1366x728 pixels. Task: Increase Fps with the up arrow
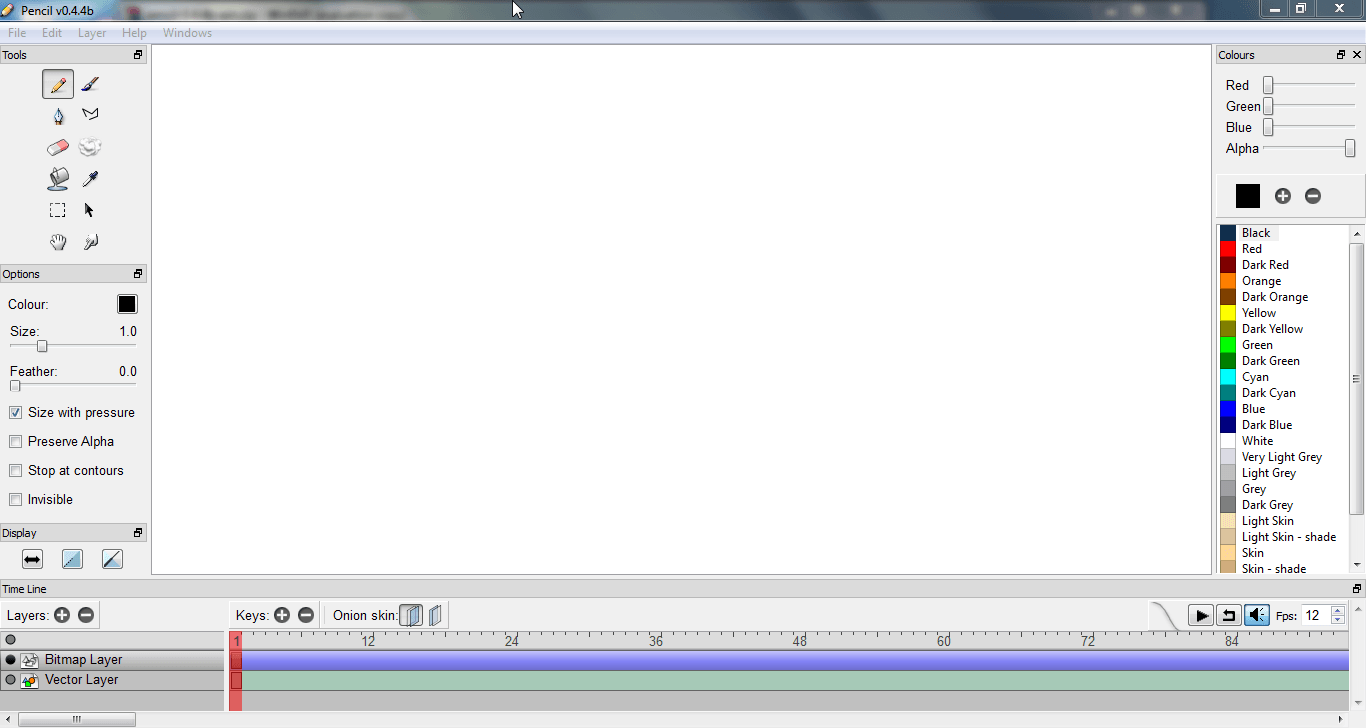pyautogui.click(x=1338, y=611)
